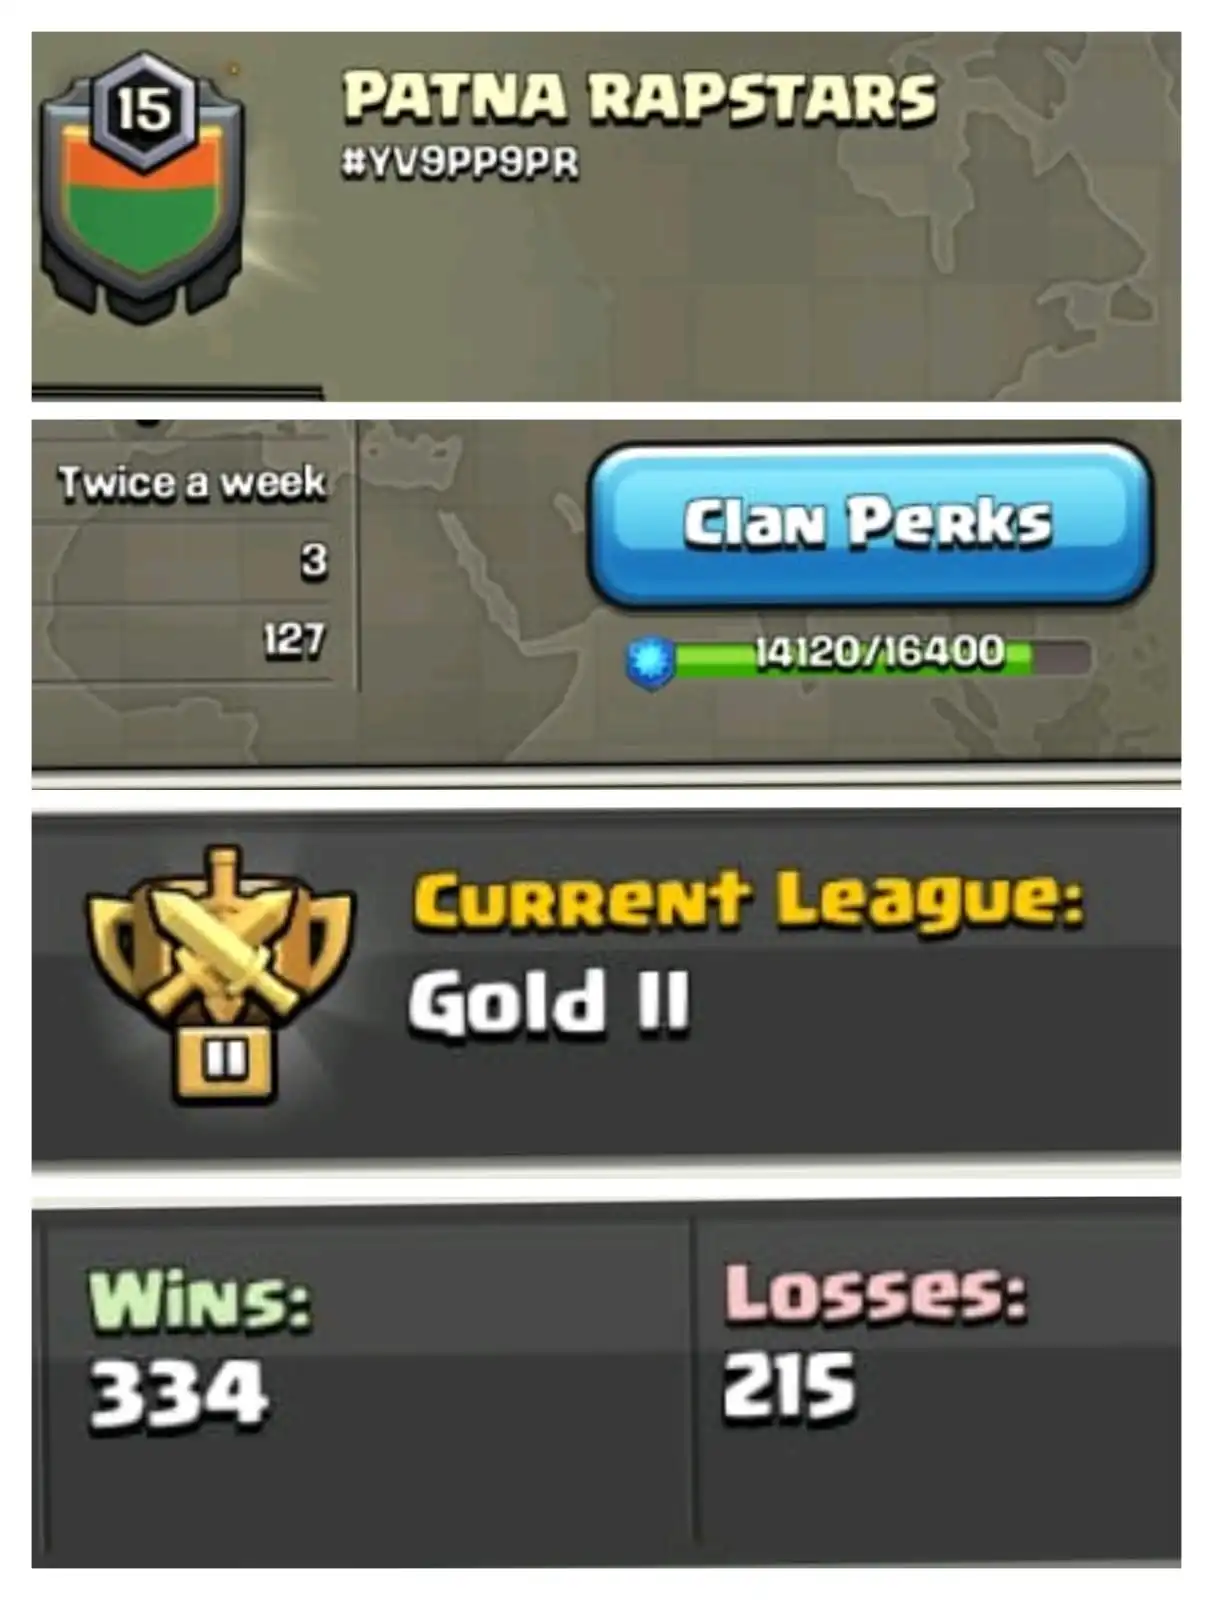Click the 14120/16400 XP progress bar
Image resolution: width=1213 pixels, height=1600 pixels.
click(x=880, y=656)
